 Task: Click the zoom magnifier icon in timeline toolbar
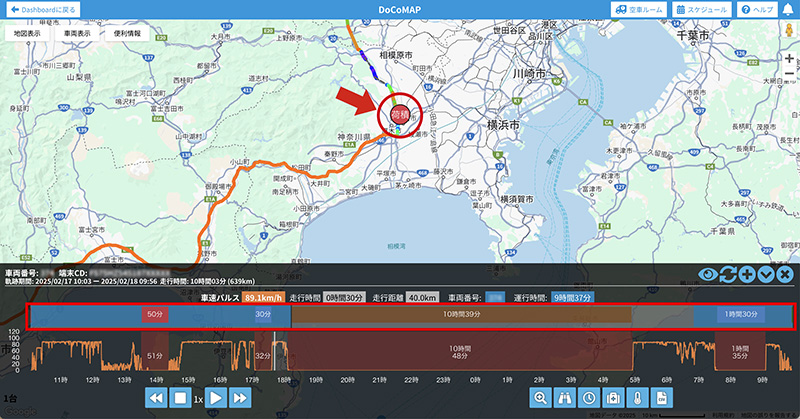click(541, 397)
